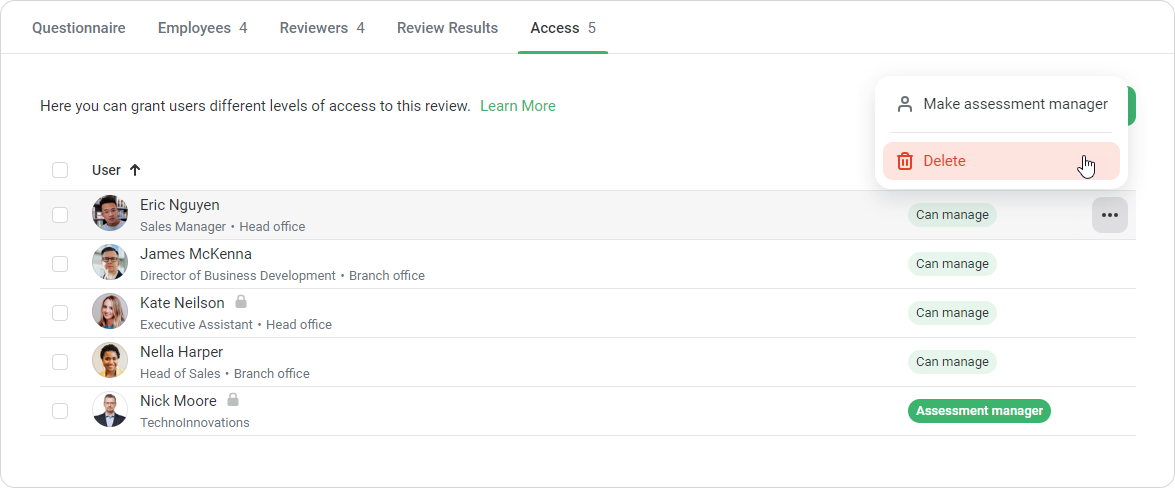1175x488 pixels.
Task: Select the checkbox for Nick Moore
Action: coord(60,411)
